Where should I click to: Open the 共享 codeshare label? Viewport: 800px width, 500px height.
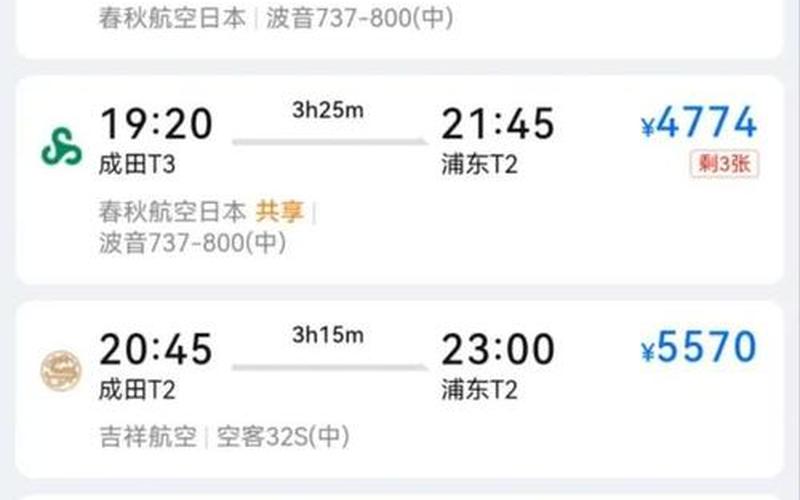tap(280, 212)
